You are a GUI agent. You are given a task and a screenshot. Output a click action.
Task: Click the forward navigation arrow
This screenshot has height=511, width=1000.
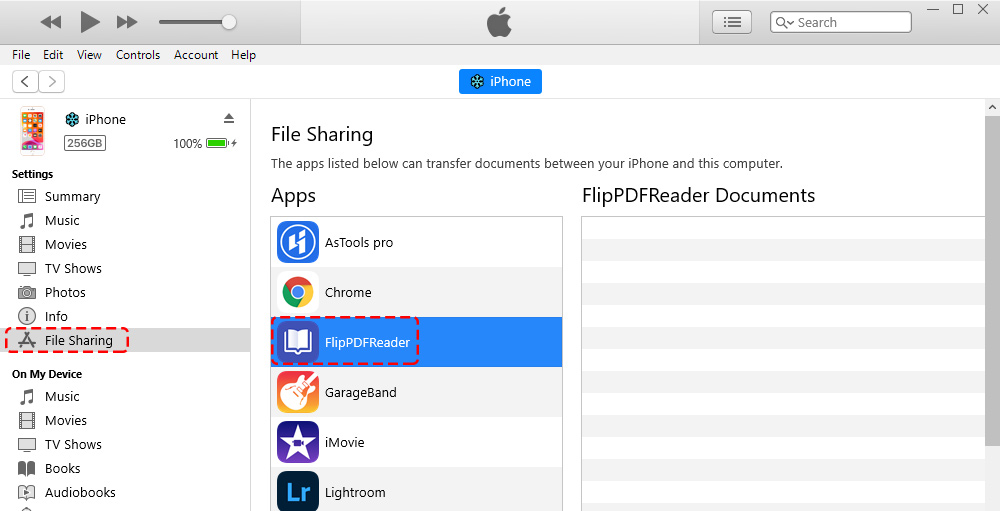coord(52,81)
